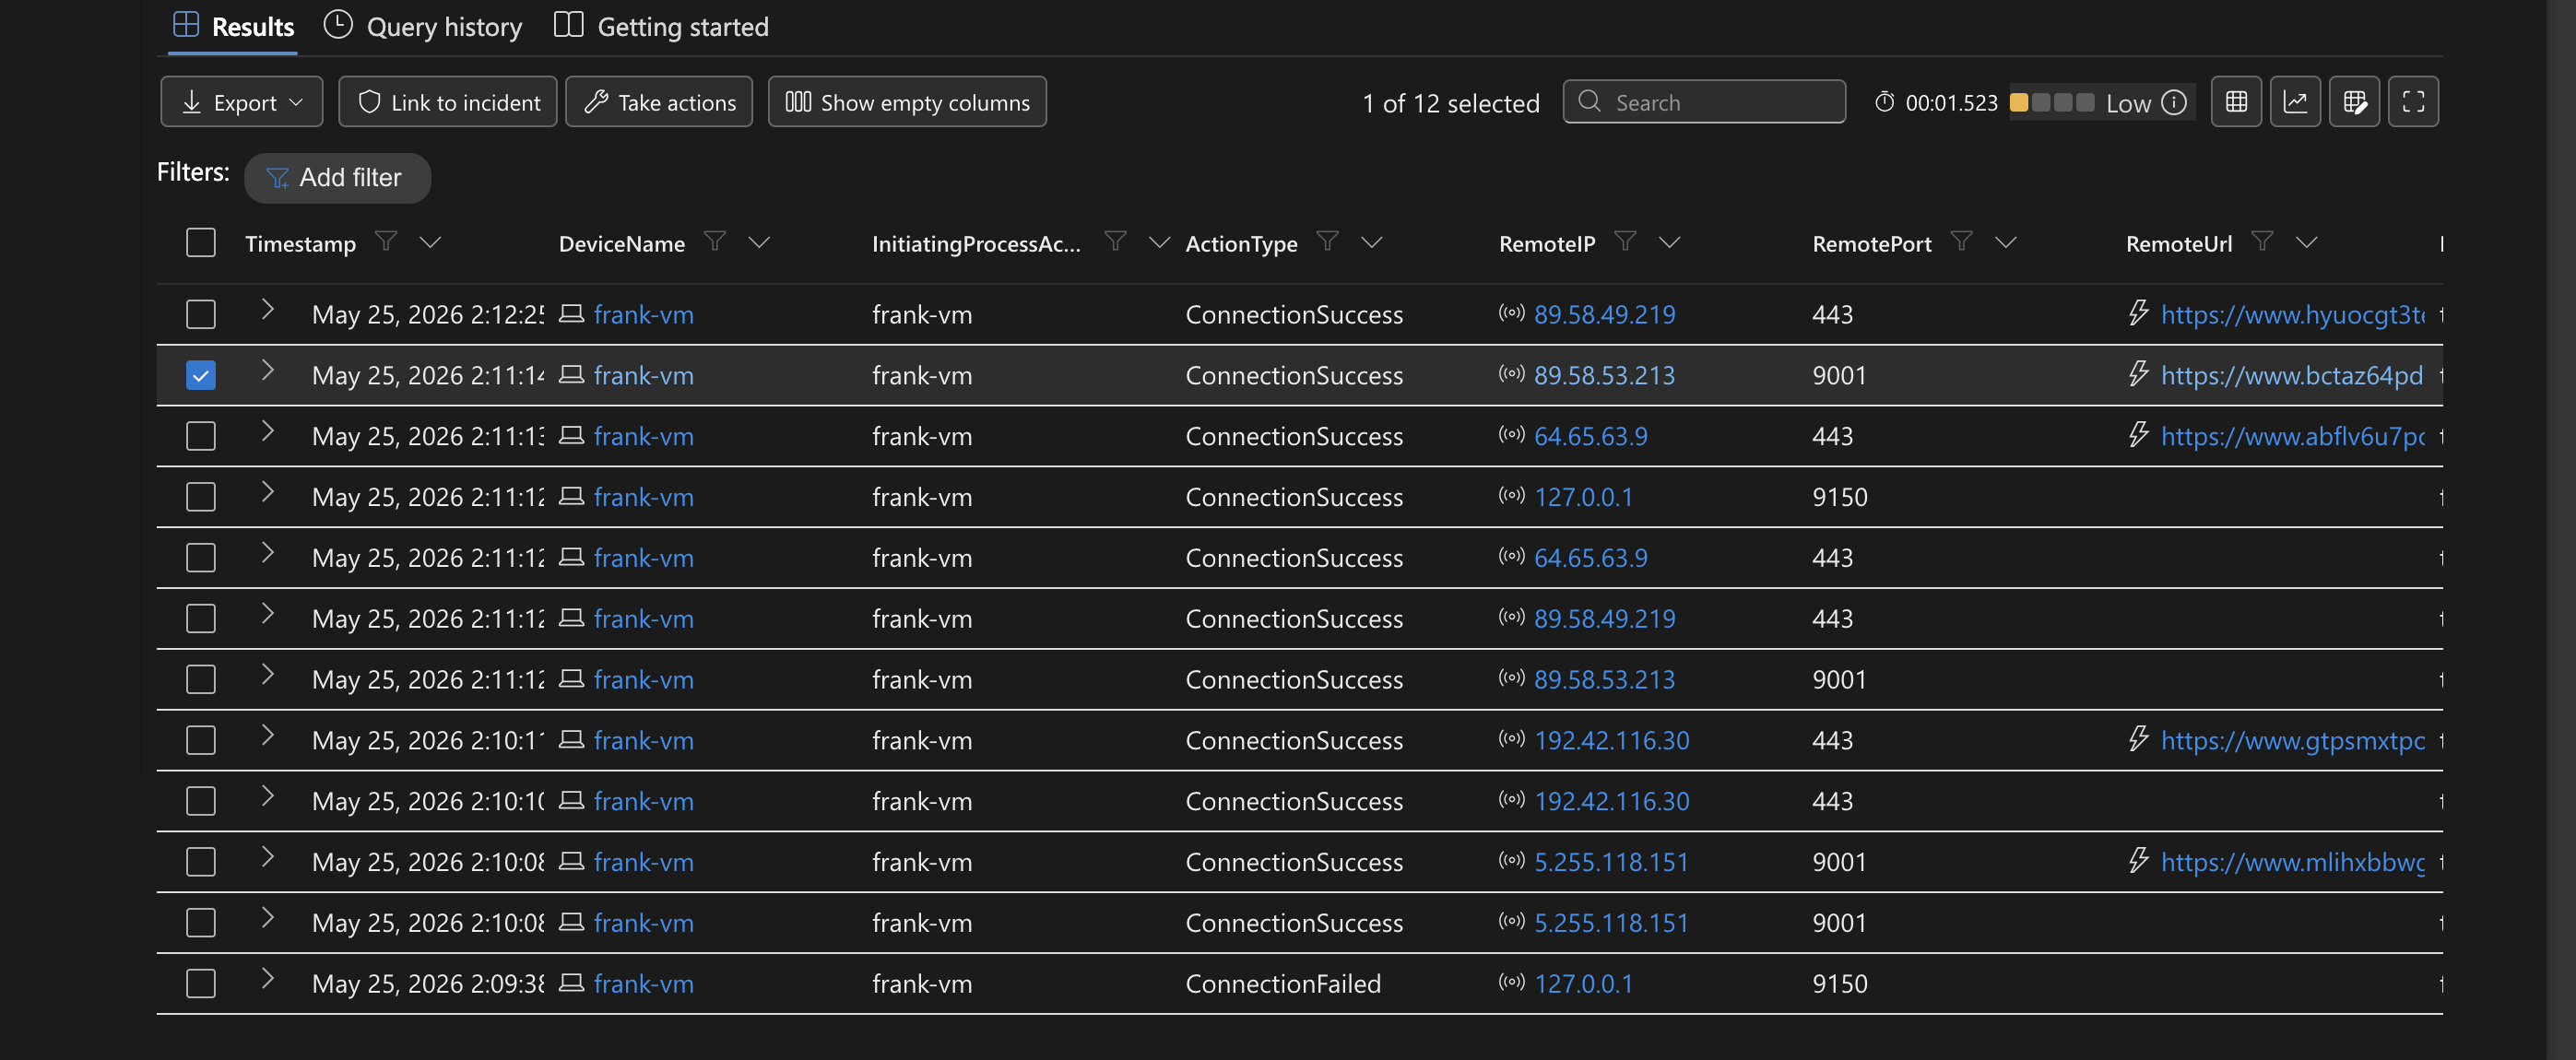Image resolution: width=2576 pixels, height=1060 pixels.
Task: Switch to chart view icon
Action: (x=2295, y=102)
